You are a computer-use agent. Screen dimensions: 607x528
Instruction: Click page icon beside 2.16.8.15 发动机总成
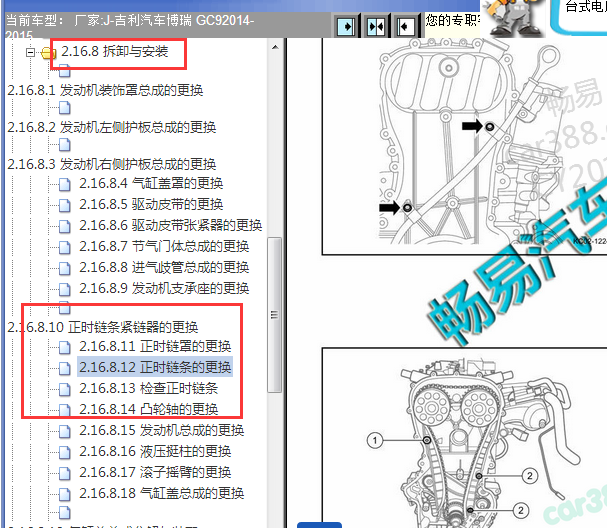coord(65,431)
